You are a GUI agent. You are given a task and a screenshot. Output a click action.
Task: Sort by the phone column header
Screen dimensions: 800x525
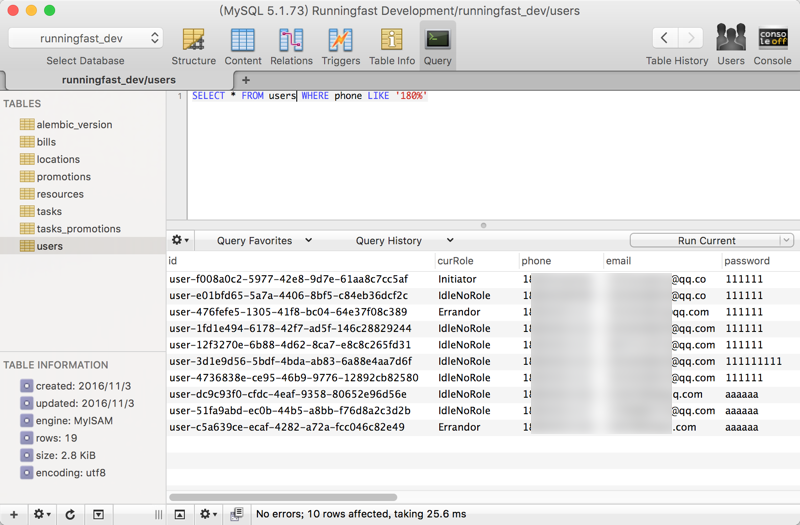561,261
